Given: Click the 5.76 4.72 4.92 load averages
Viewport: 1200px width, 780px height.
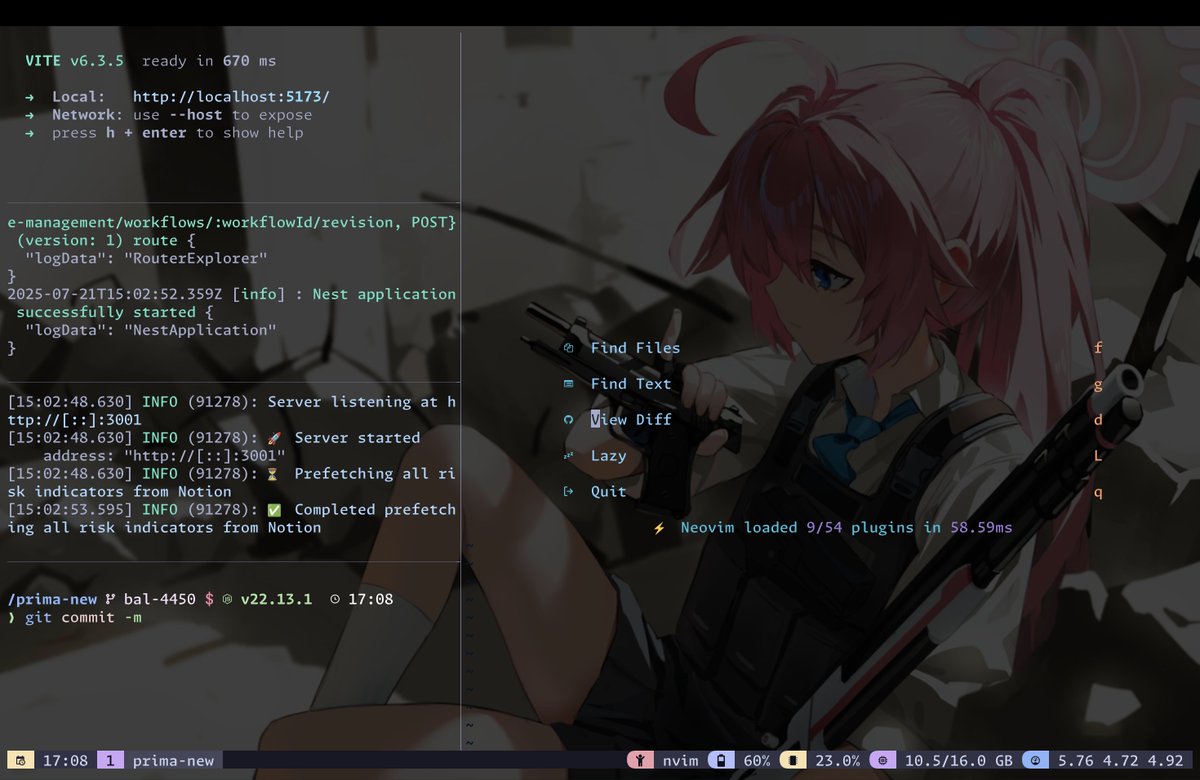Looking at the screenshot, I should click(1120, 761).
